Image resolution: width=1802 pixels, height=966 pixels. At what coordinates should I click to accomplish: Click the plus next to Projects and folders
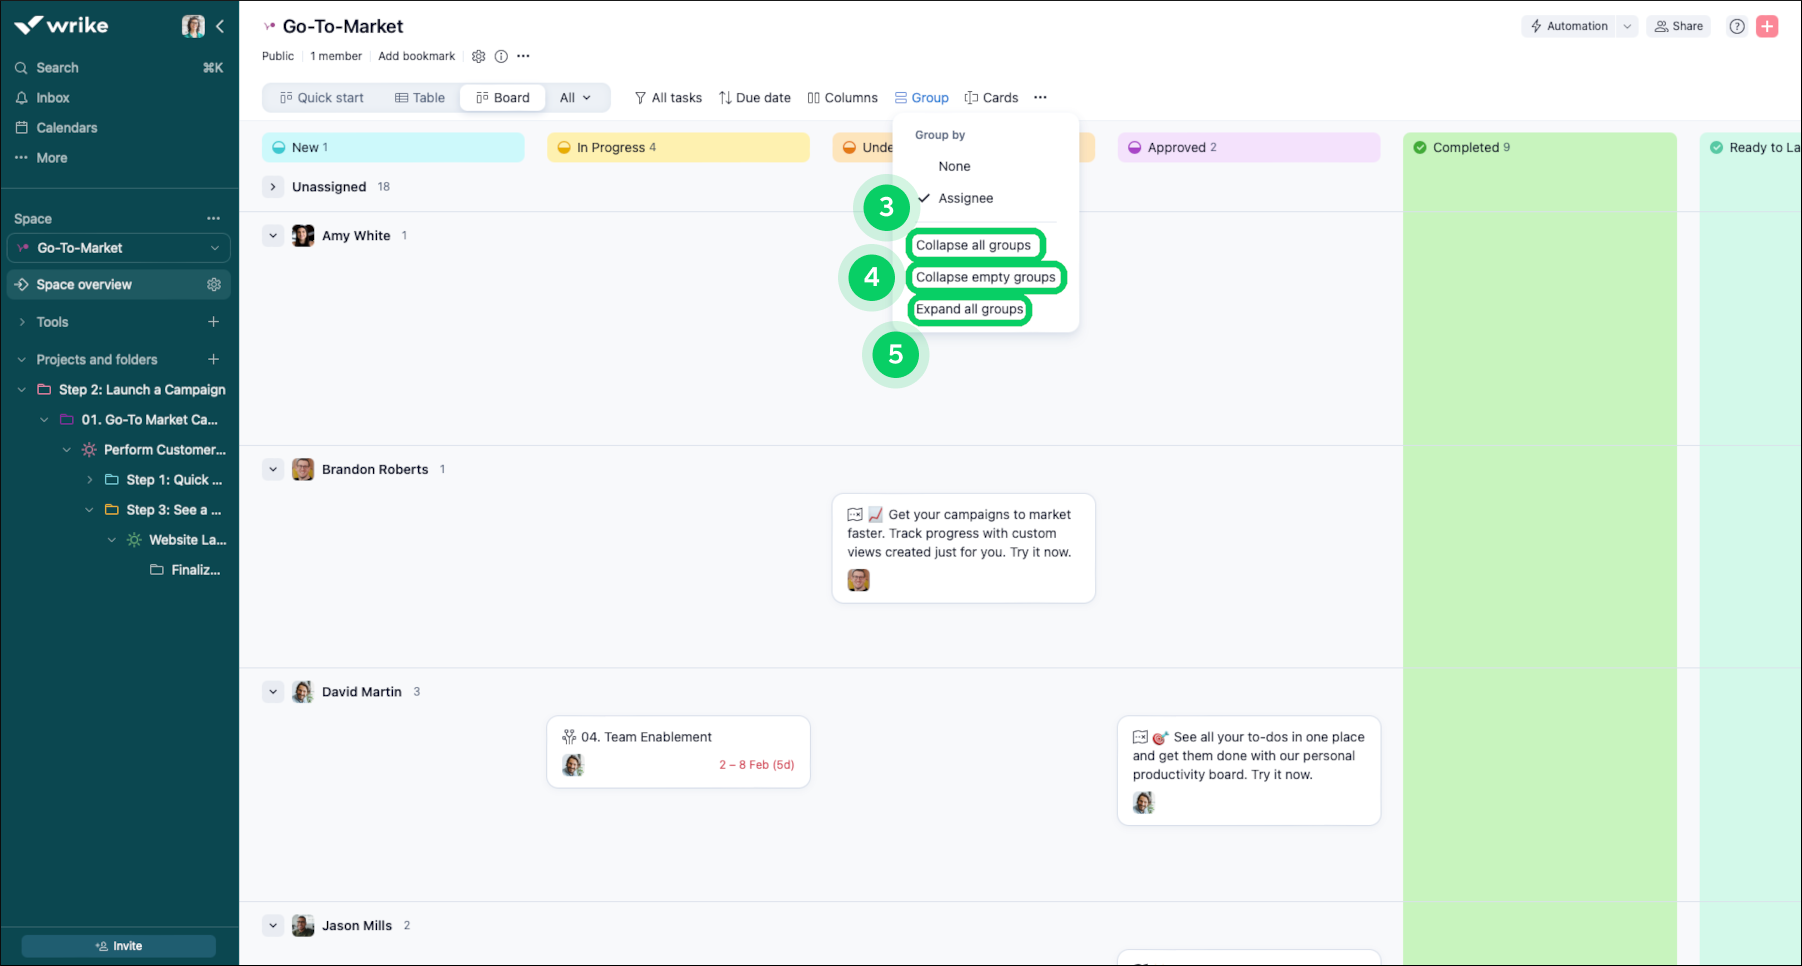pos(213,359)
